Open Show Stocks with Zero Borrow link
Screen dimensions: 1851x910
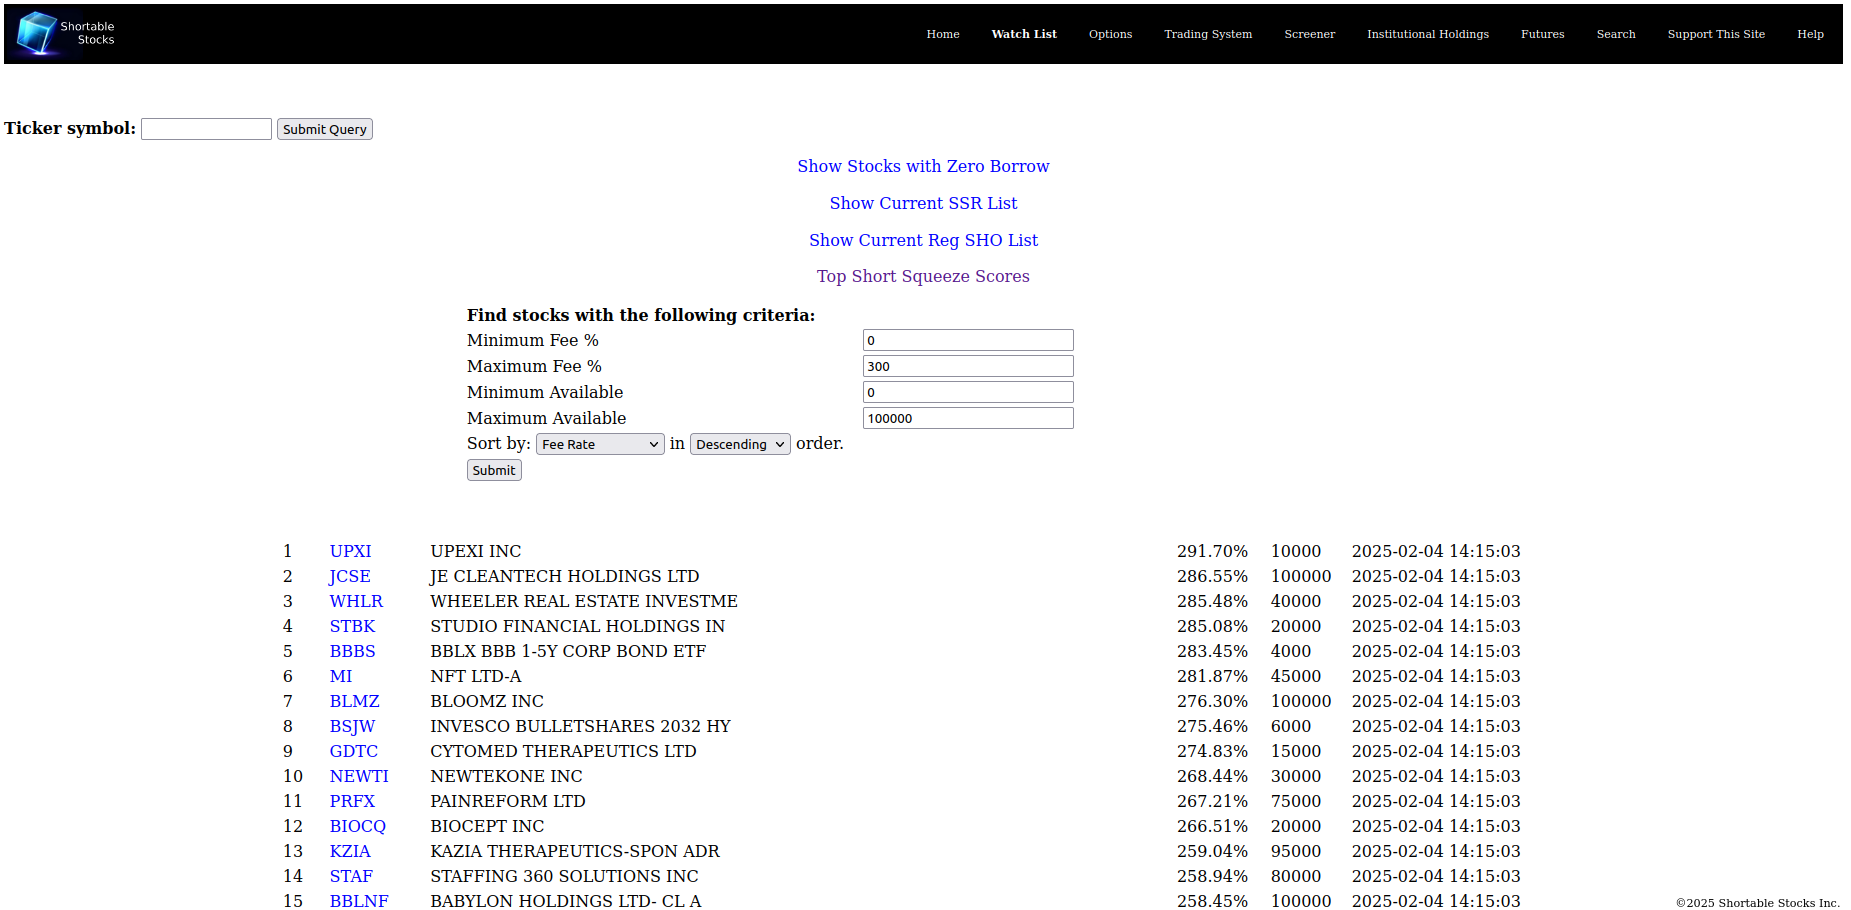coord(923,166)
